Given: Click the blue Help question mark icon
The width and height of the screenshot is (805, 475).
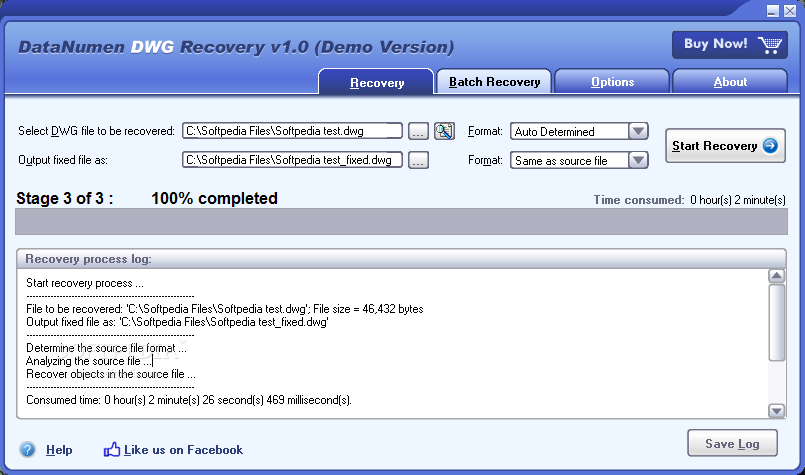Looking at the screenshot, I should pos(27,450).
